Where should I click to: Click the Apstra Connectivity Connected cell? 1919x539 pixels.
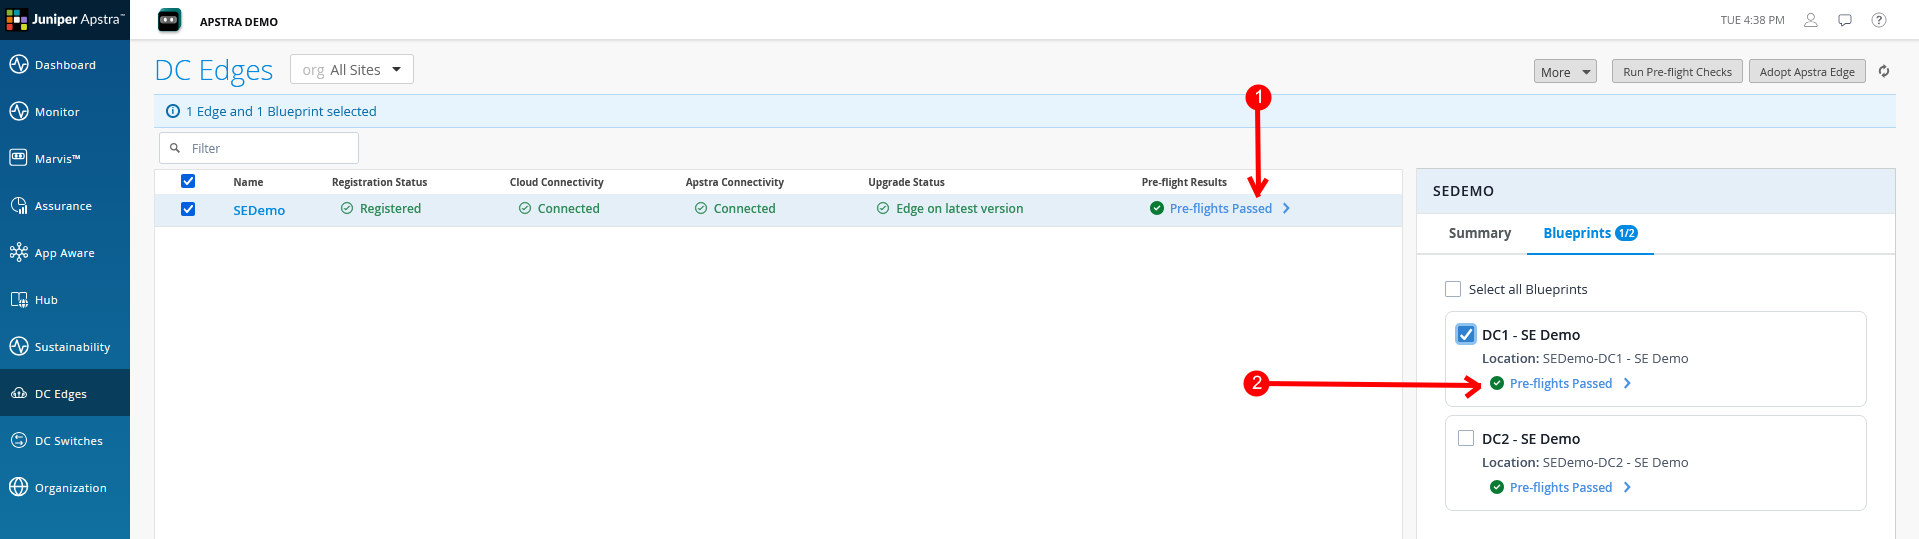(x=735, y=208)
